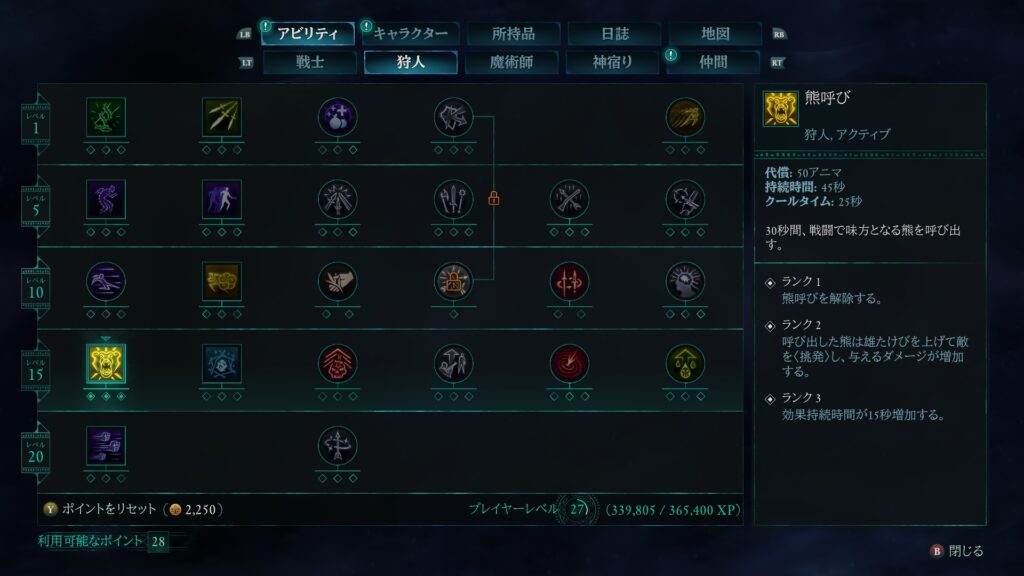The height and width of the screenshot is (576, 1024).
Task: Click the orange lock on the connector line
Action: point(494,198)
